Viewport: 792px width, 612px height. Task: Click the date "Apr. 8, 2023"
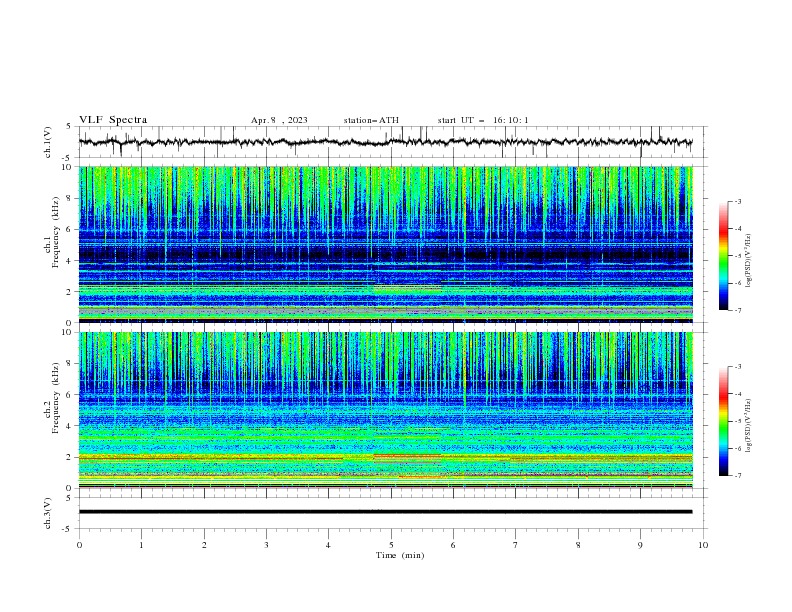(279, 120)
